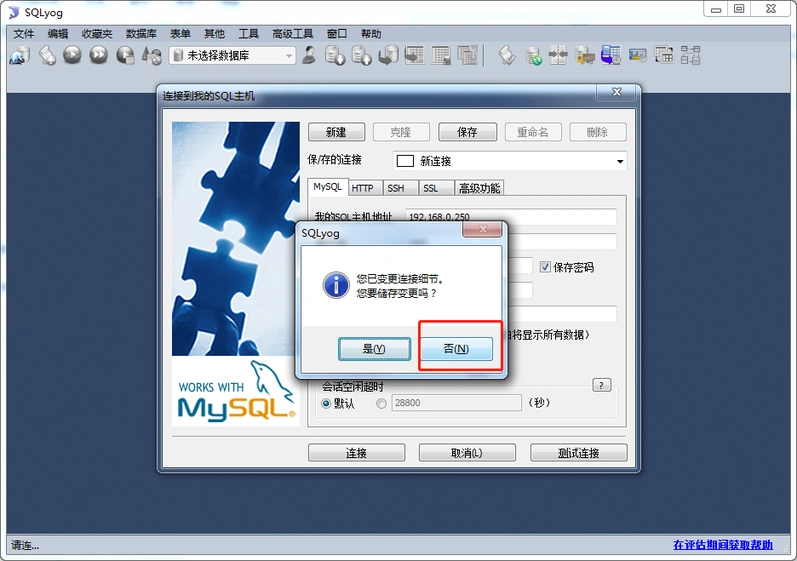The image size is (797, 561).
Task: Click the 重命名 button
Action: pos(533,132)
